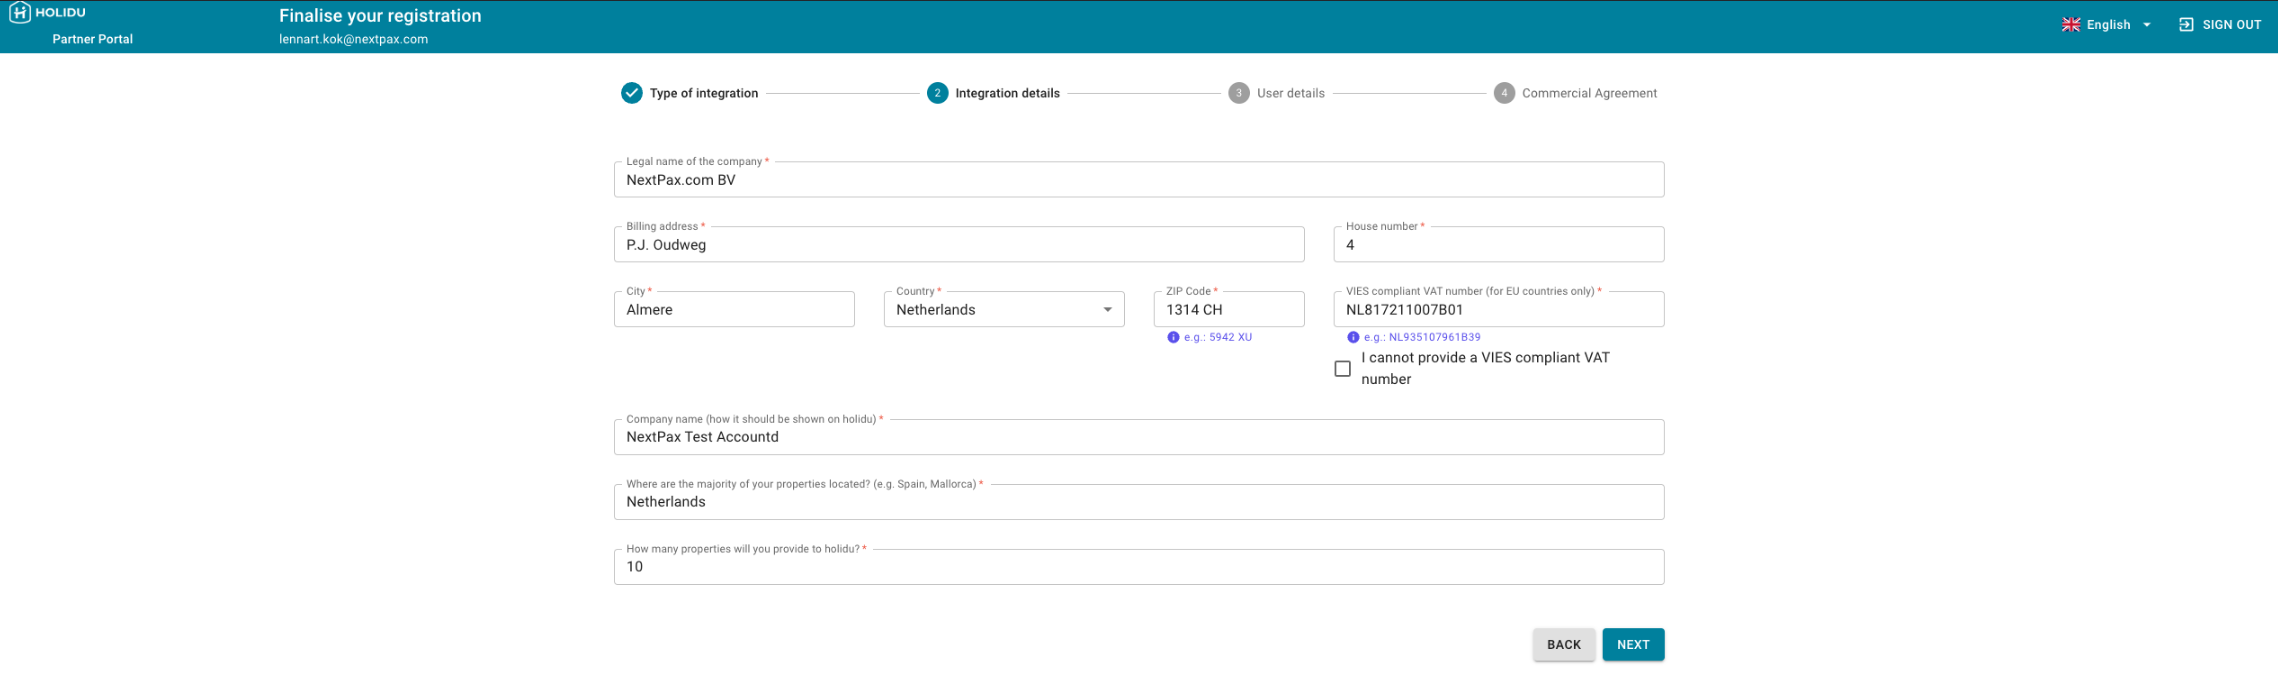Focus the ZIP Code field
The width and height of the screenshot is (2278, 693).
coord(1228,310)
